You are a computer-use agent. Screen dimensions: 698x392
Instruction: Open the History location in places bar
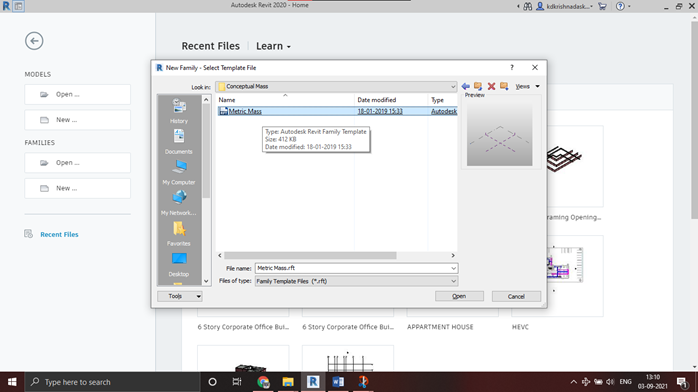point(179,111)
